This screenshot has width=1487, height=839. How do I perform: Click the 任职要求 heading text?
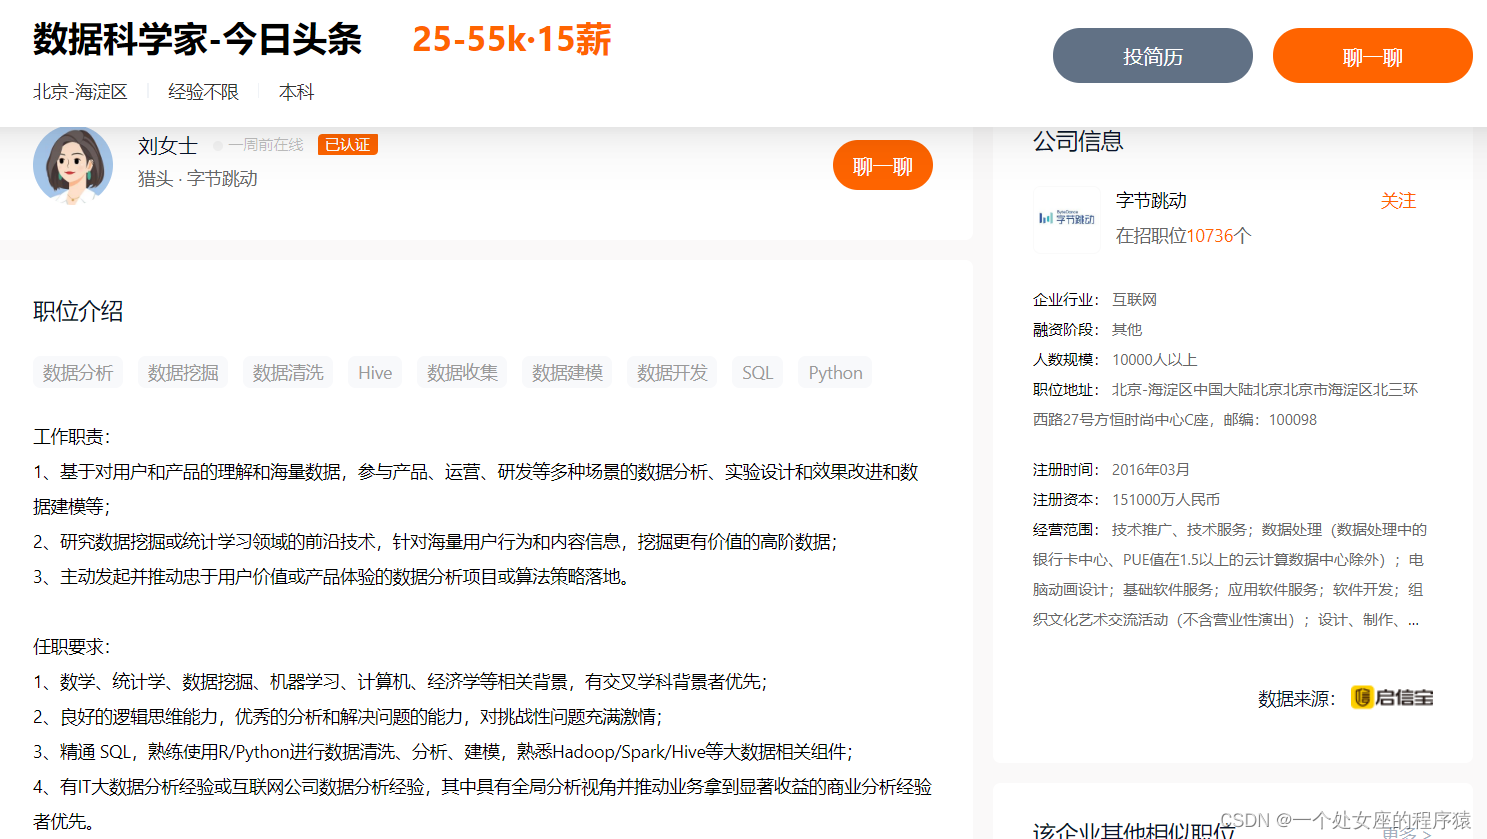point(71,647)
